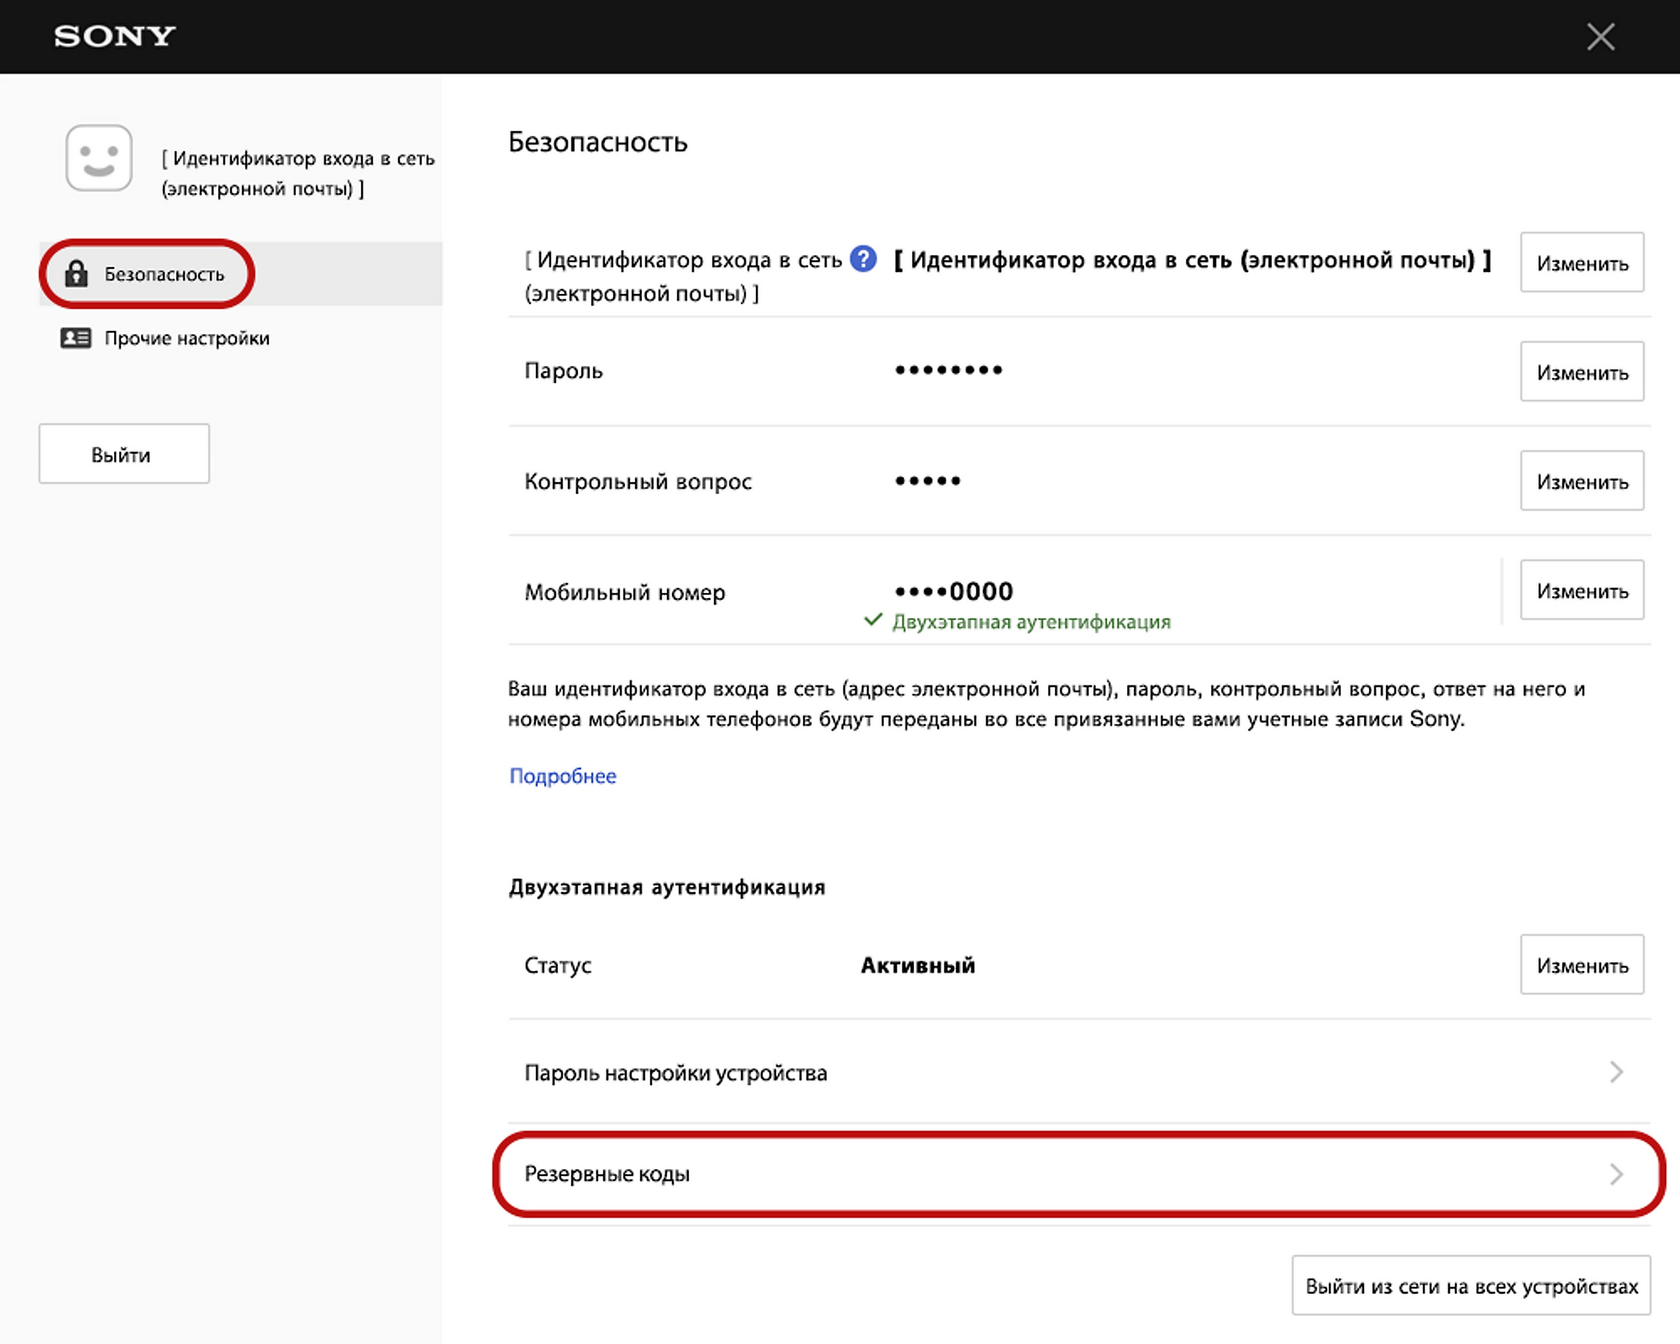
Task: Click the Выйти button
Action: pos(124,454)
